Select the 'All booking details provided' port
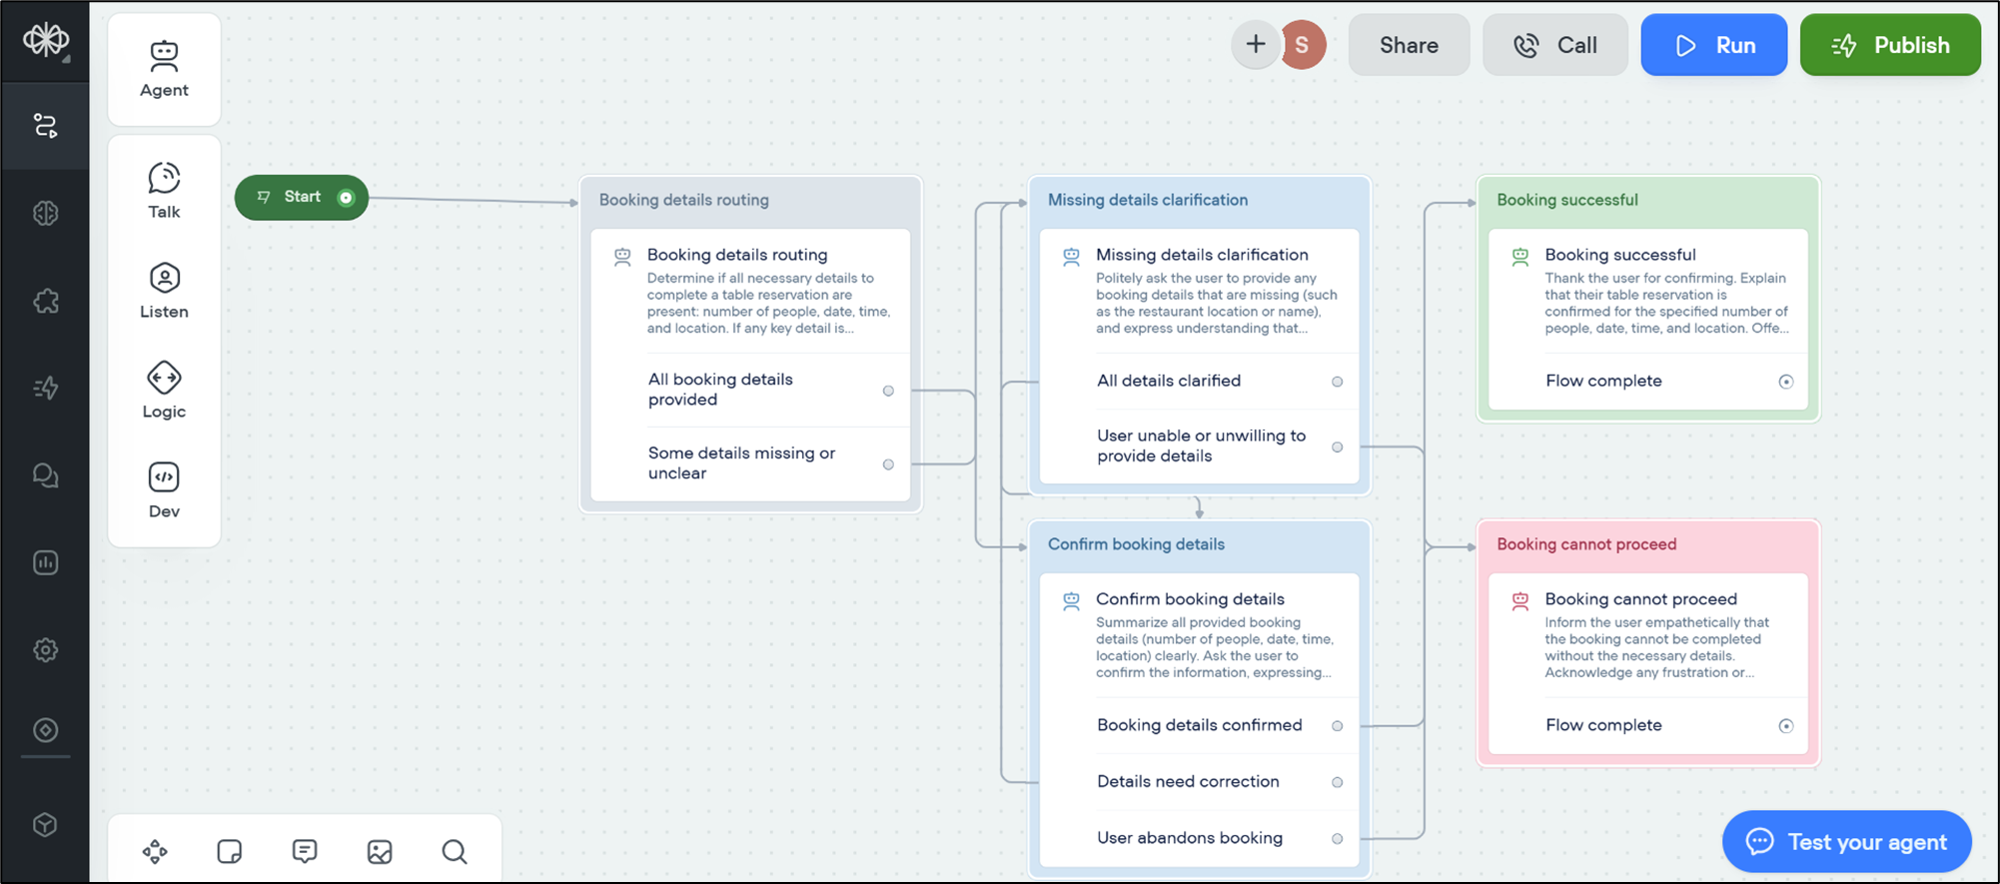The width and height of the screenshot is (2000, 884). tap(888, 391)
